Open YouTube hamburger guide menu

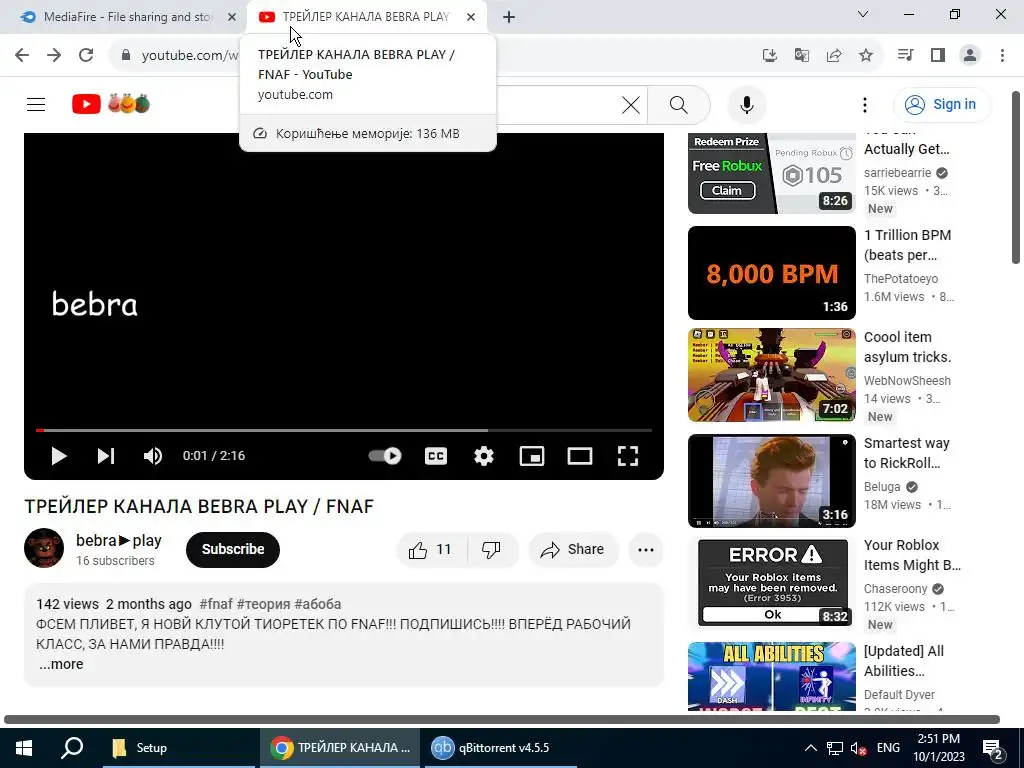click(x=36, y=104)
